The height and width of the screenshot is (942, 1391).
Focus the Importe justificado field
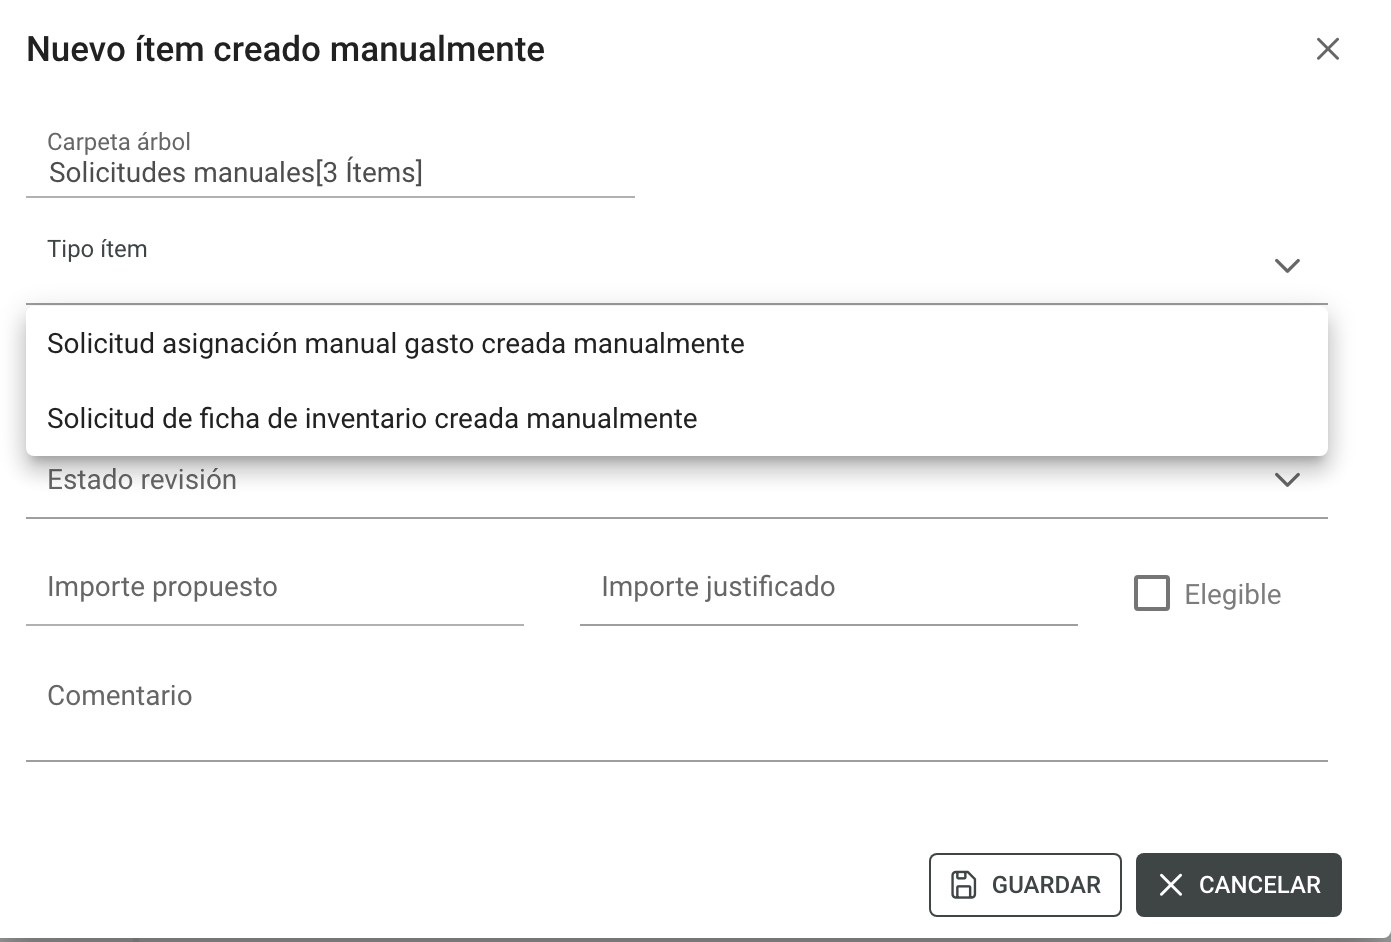tap(829, 588)
